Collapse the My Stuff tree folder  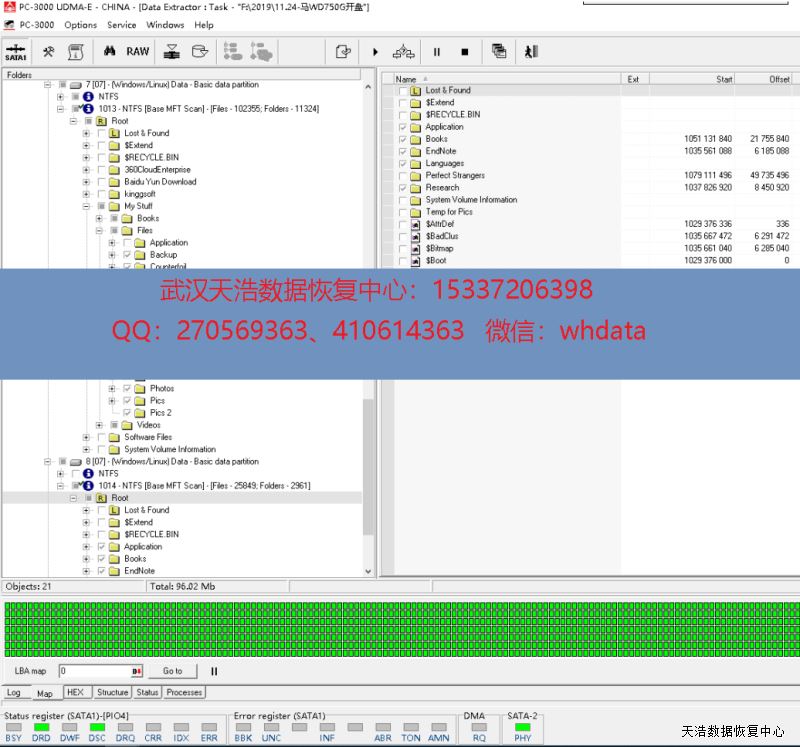point(87,206)
